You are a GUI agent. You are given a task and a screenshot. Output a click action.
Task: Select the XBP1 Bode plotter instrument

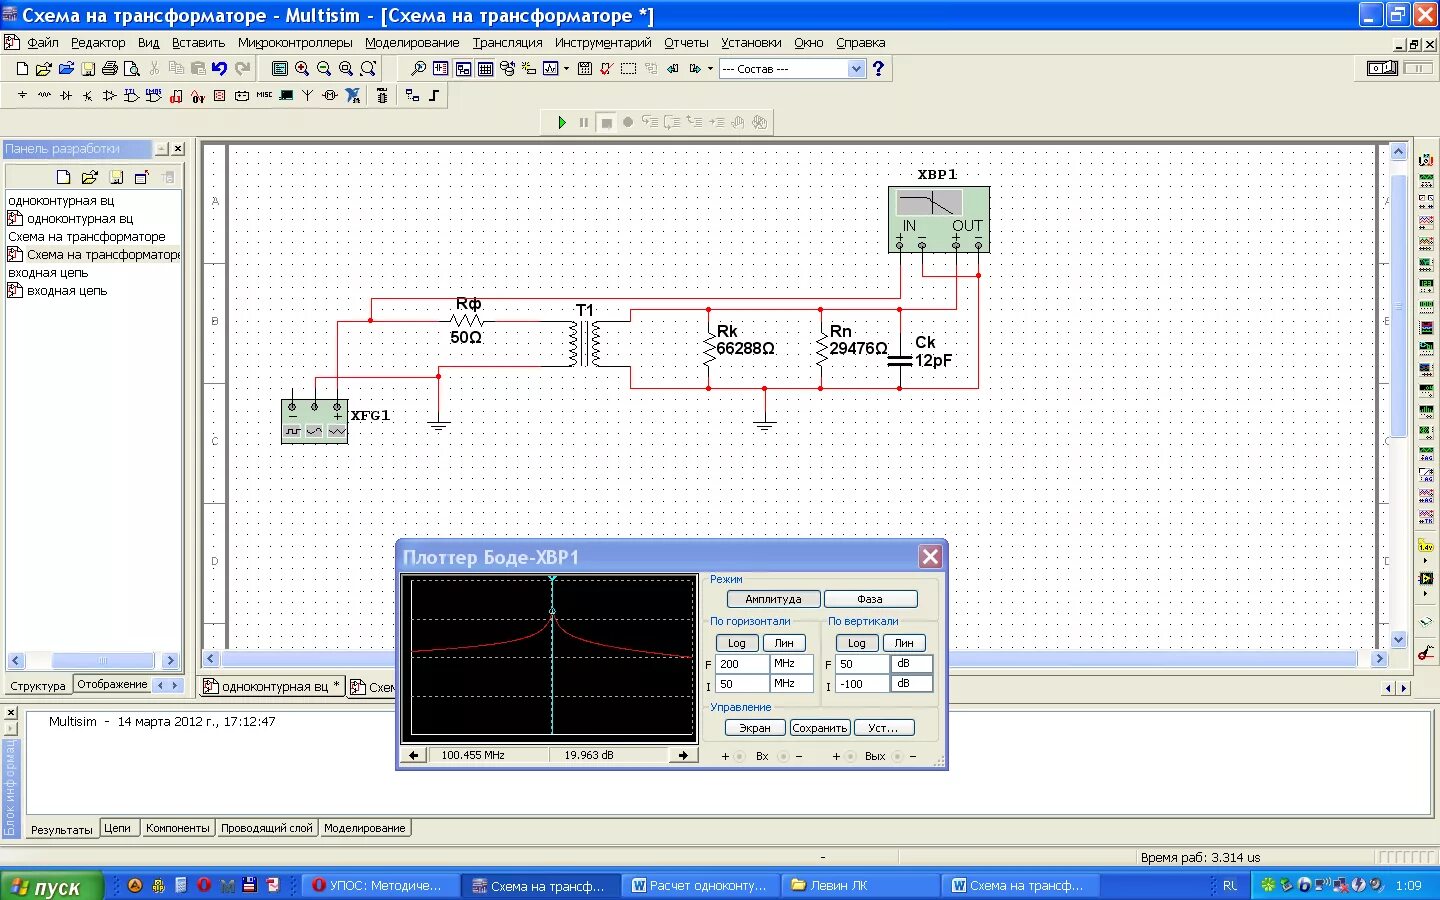[x=939, y=219]
